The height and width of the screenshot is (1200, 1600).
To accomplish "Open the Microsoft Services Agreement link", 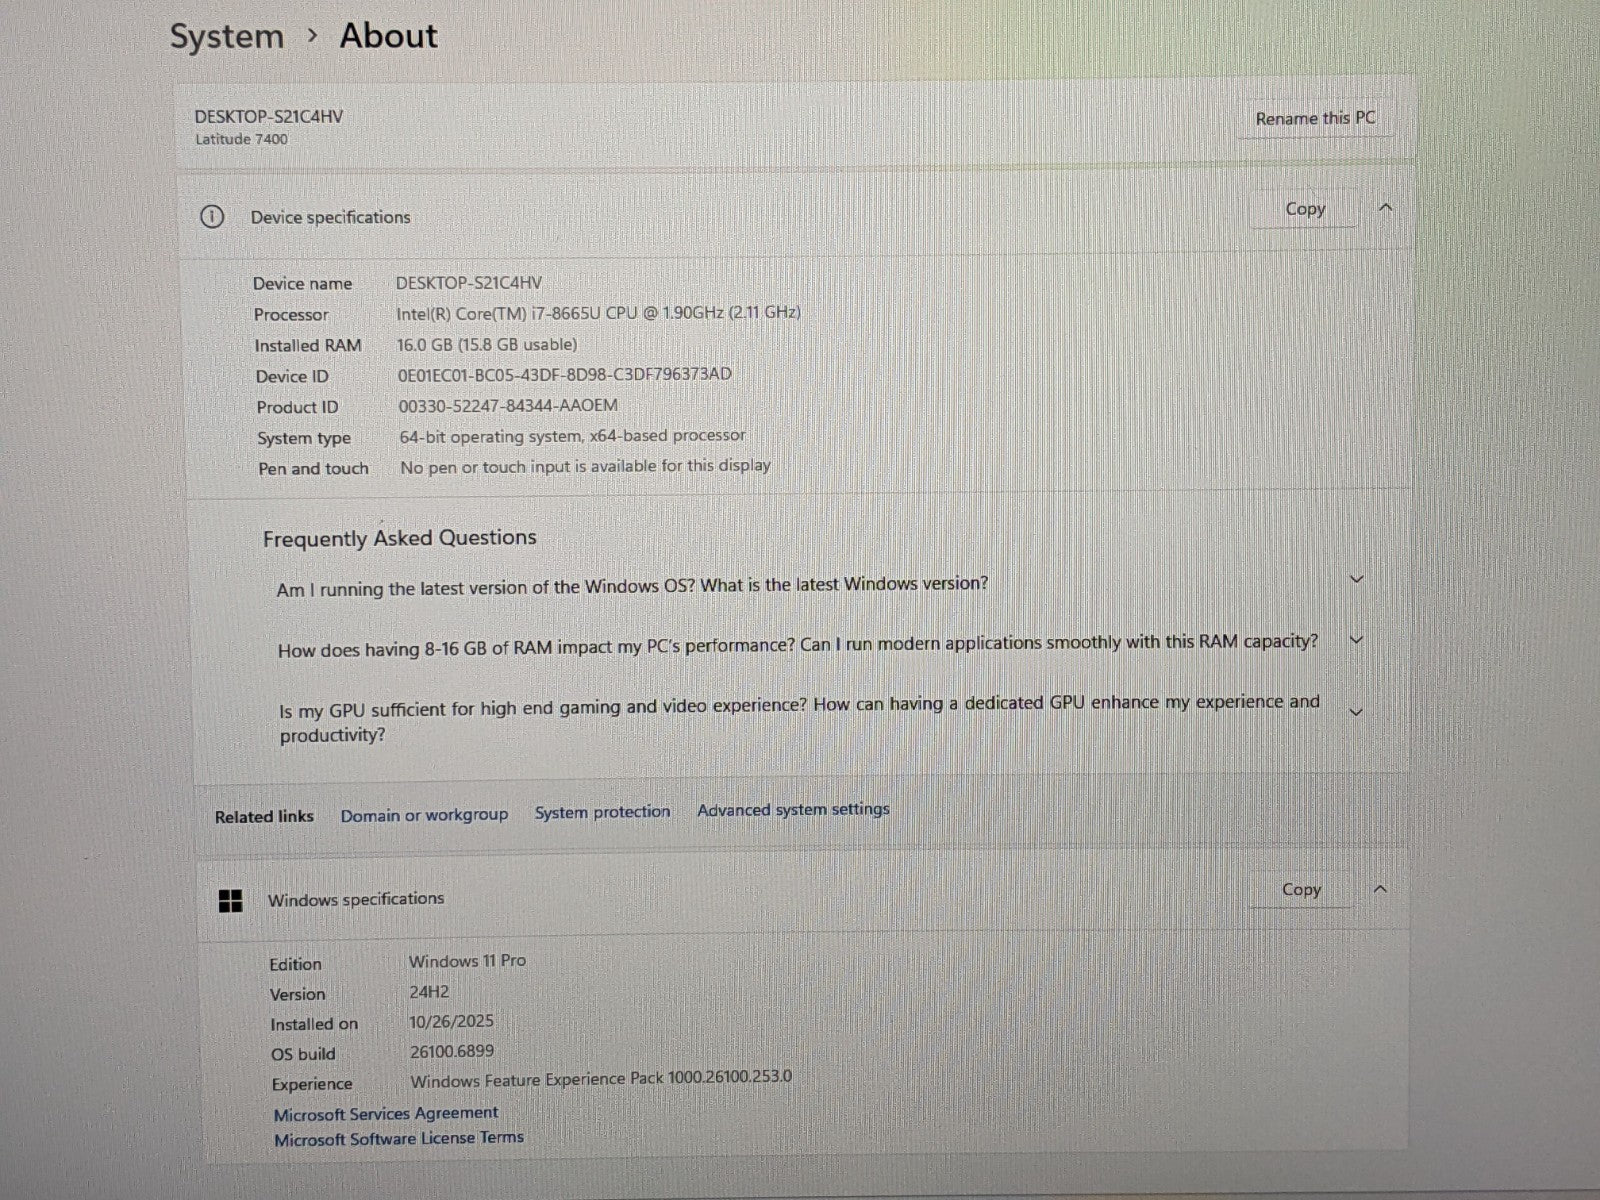I will click(x=386, y=1113).
